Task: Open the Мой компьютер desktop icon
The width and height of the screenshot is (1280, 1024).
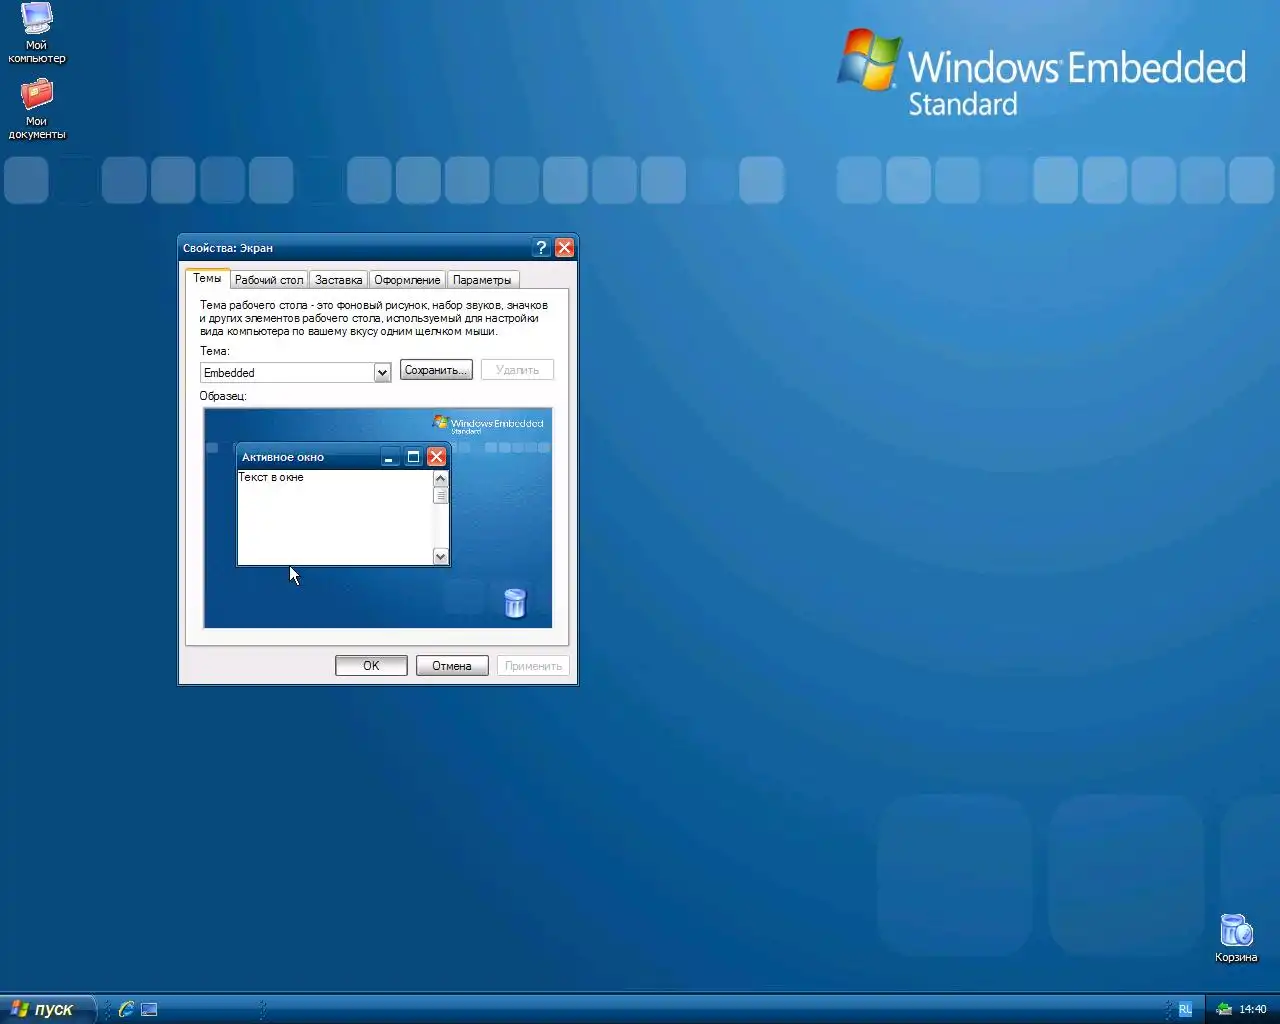Action: pyautogui.click(x=37, y=33)
